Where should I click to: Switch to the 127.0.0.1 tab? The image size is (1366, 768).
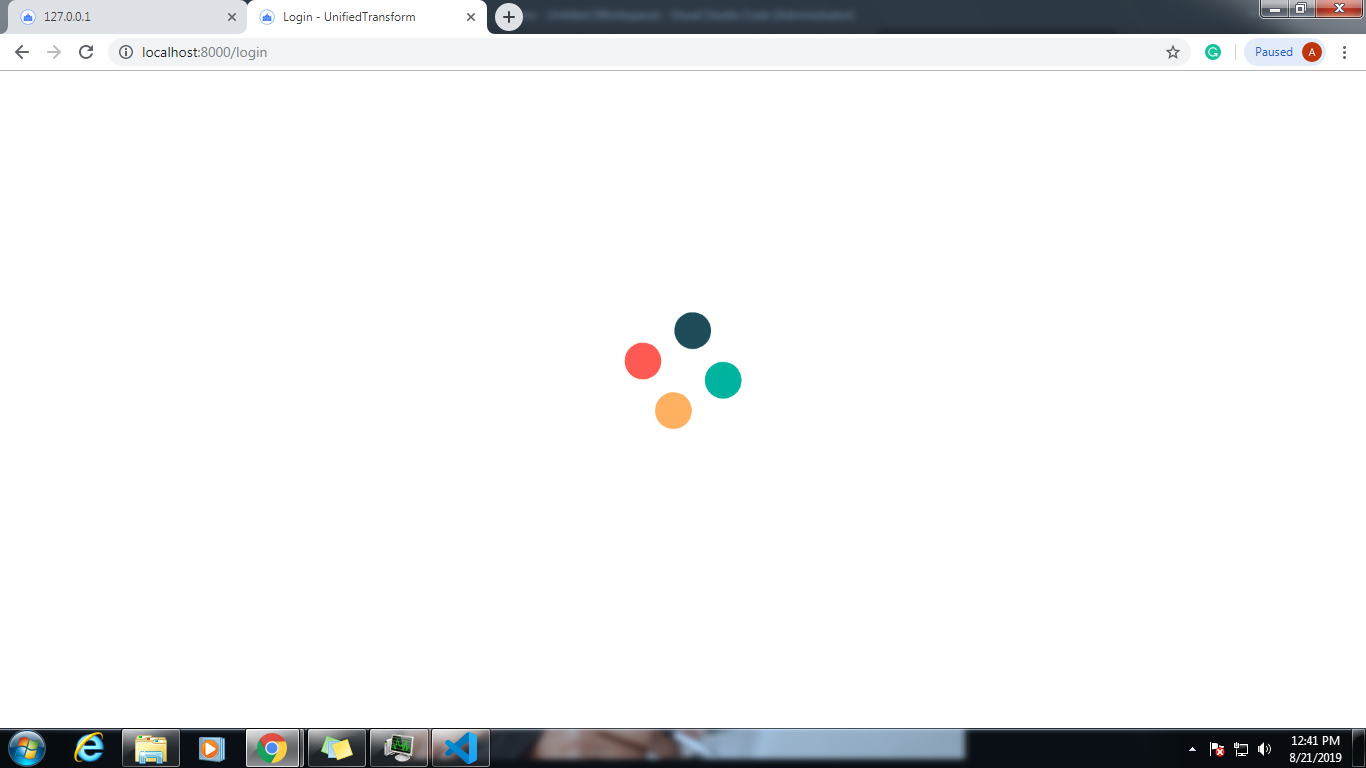(120, 17)
